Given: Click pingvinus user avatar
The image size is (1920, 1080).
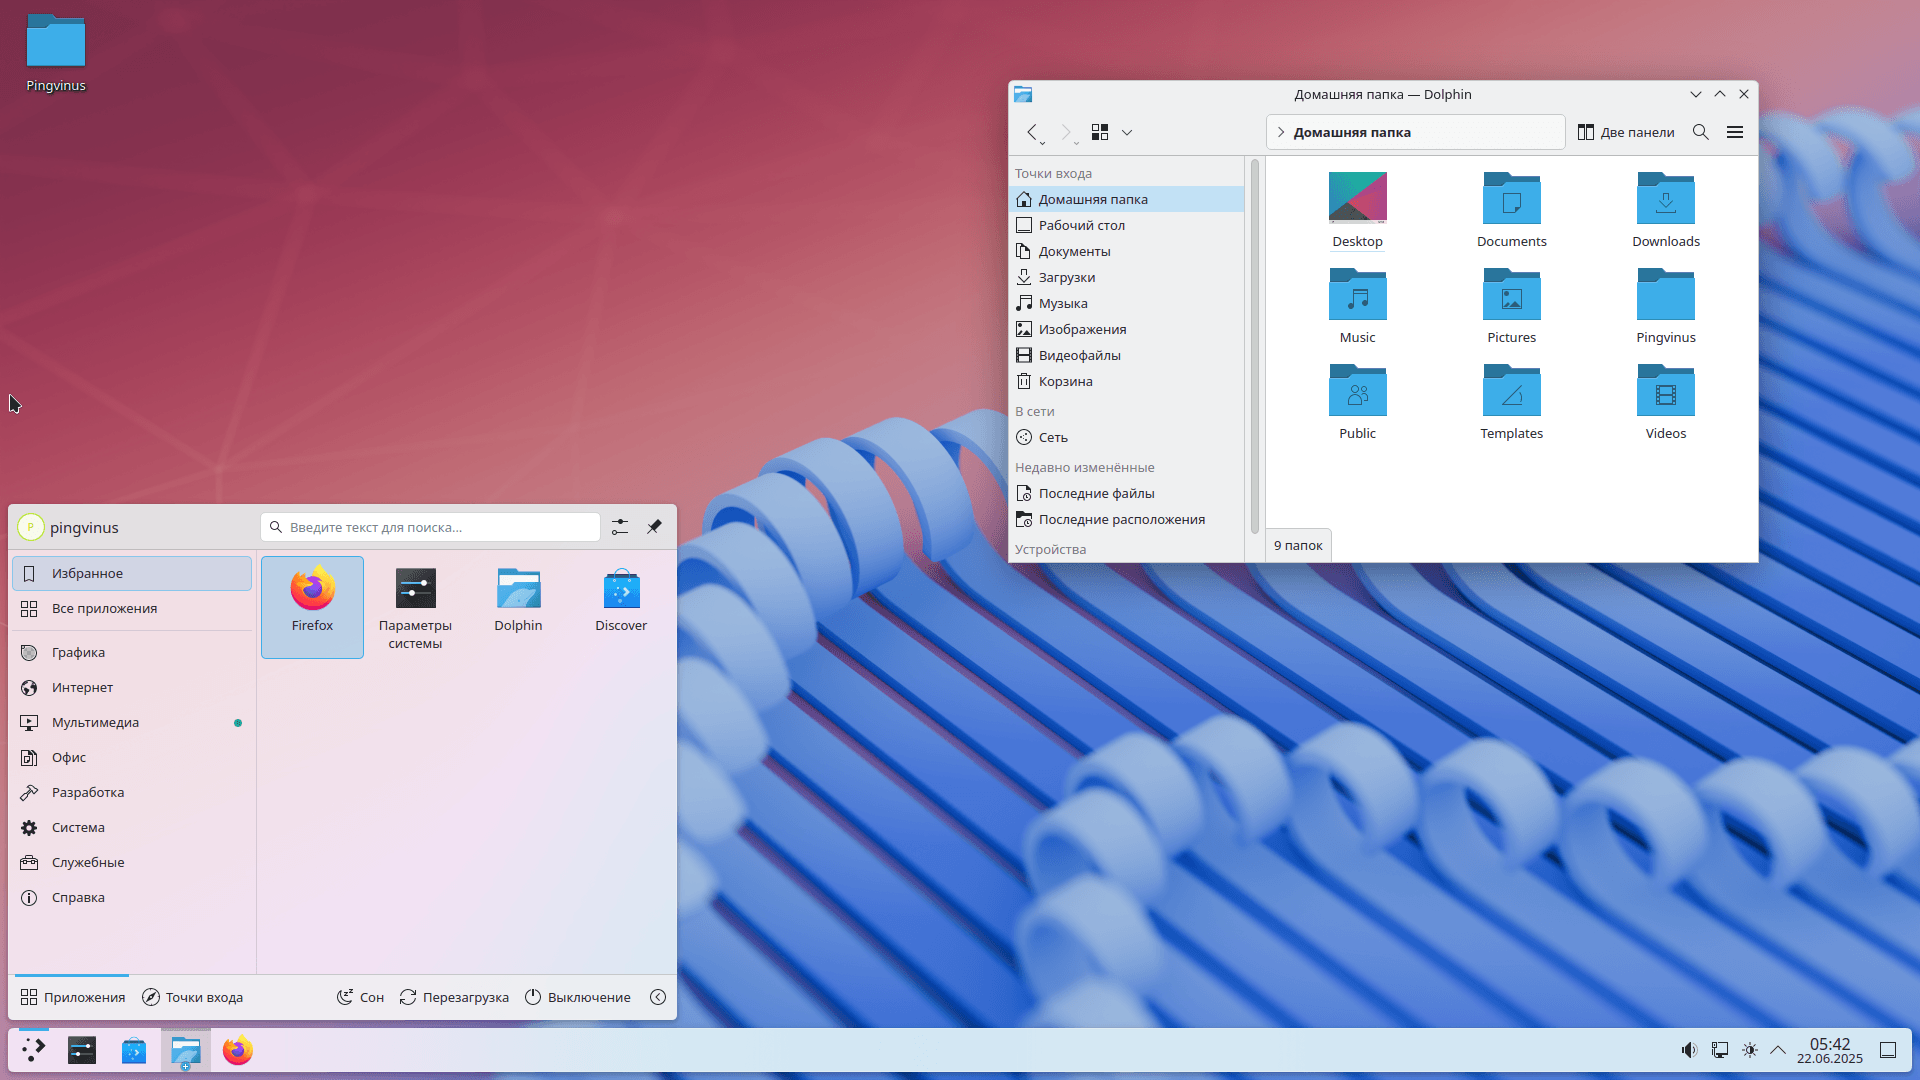Looking at the screenshot, I should 31,527.
